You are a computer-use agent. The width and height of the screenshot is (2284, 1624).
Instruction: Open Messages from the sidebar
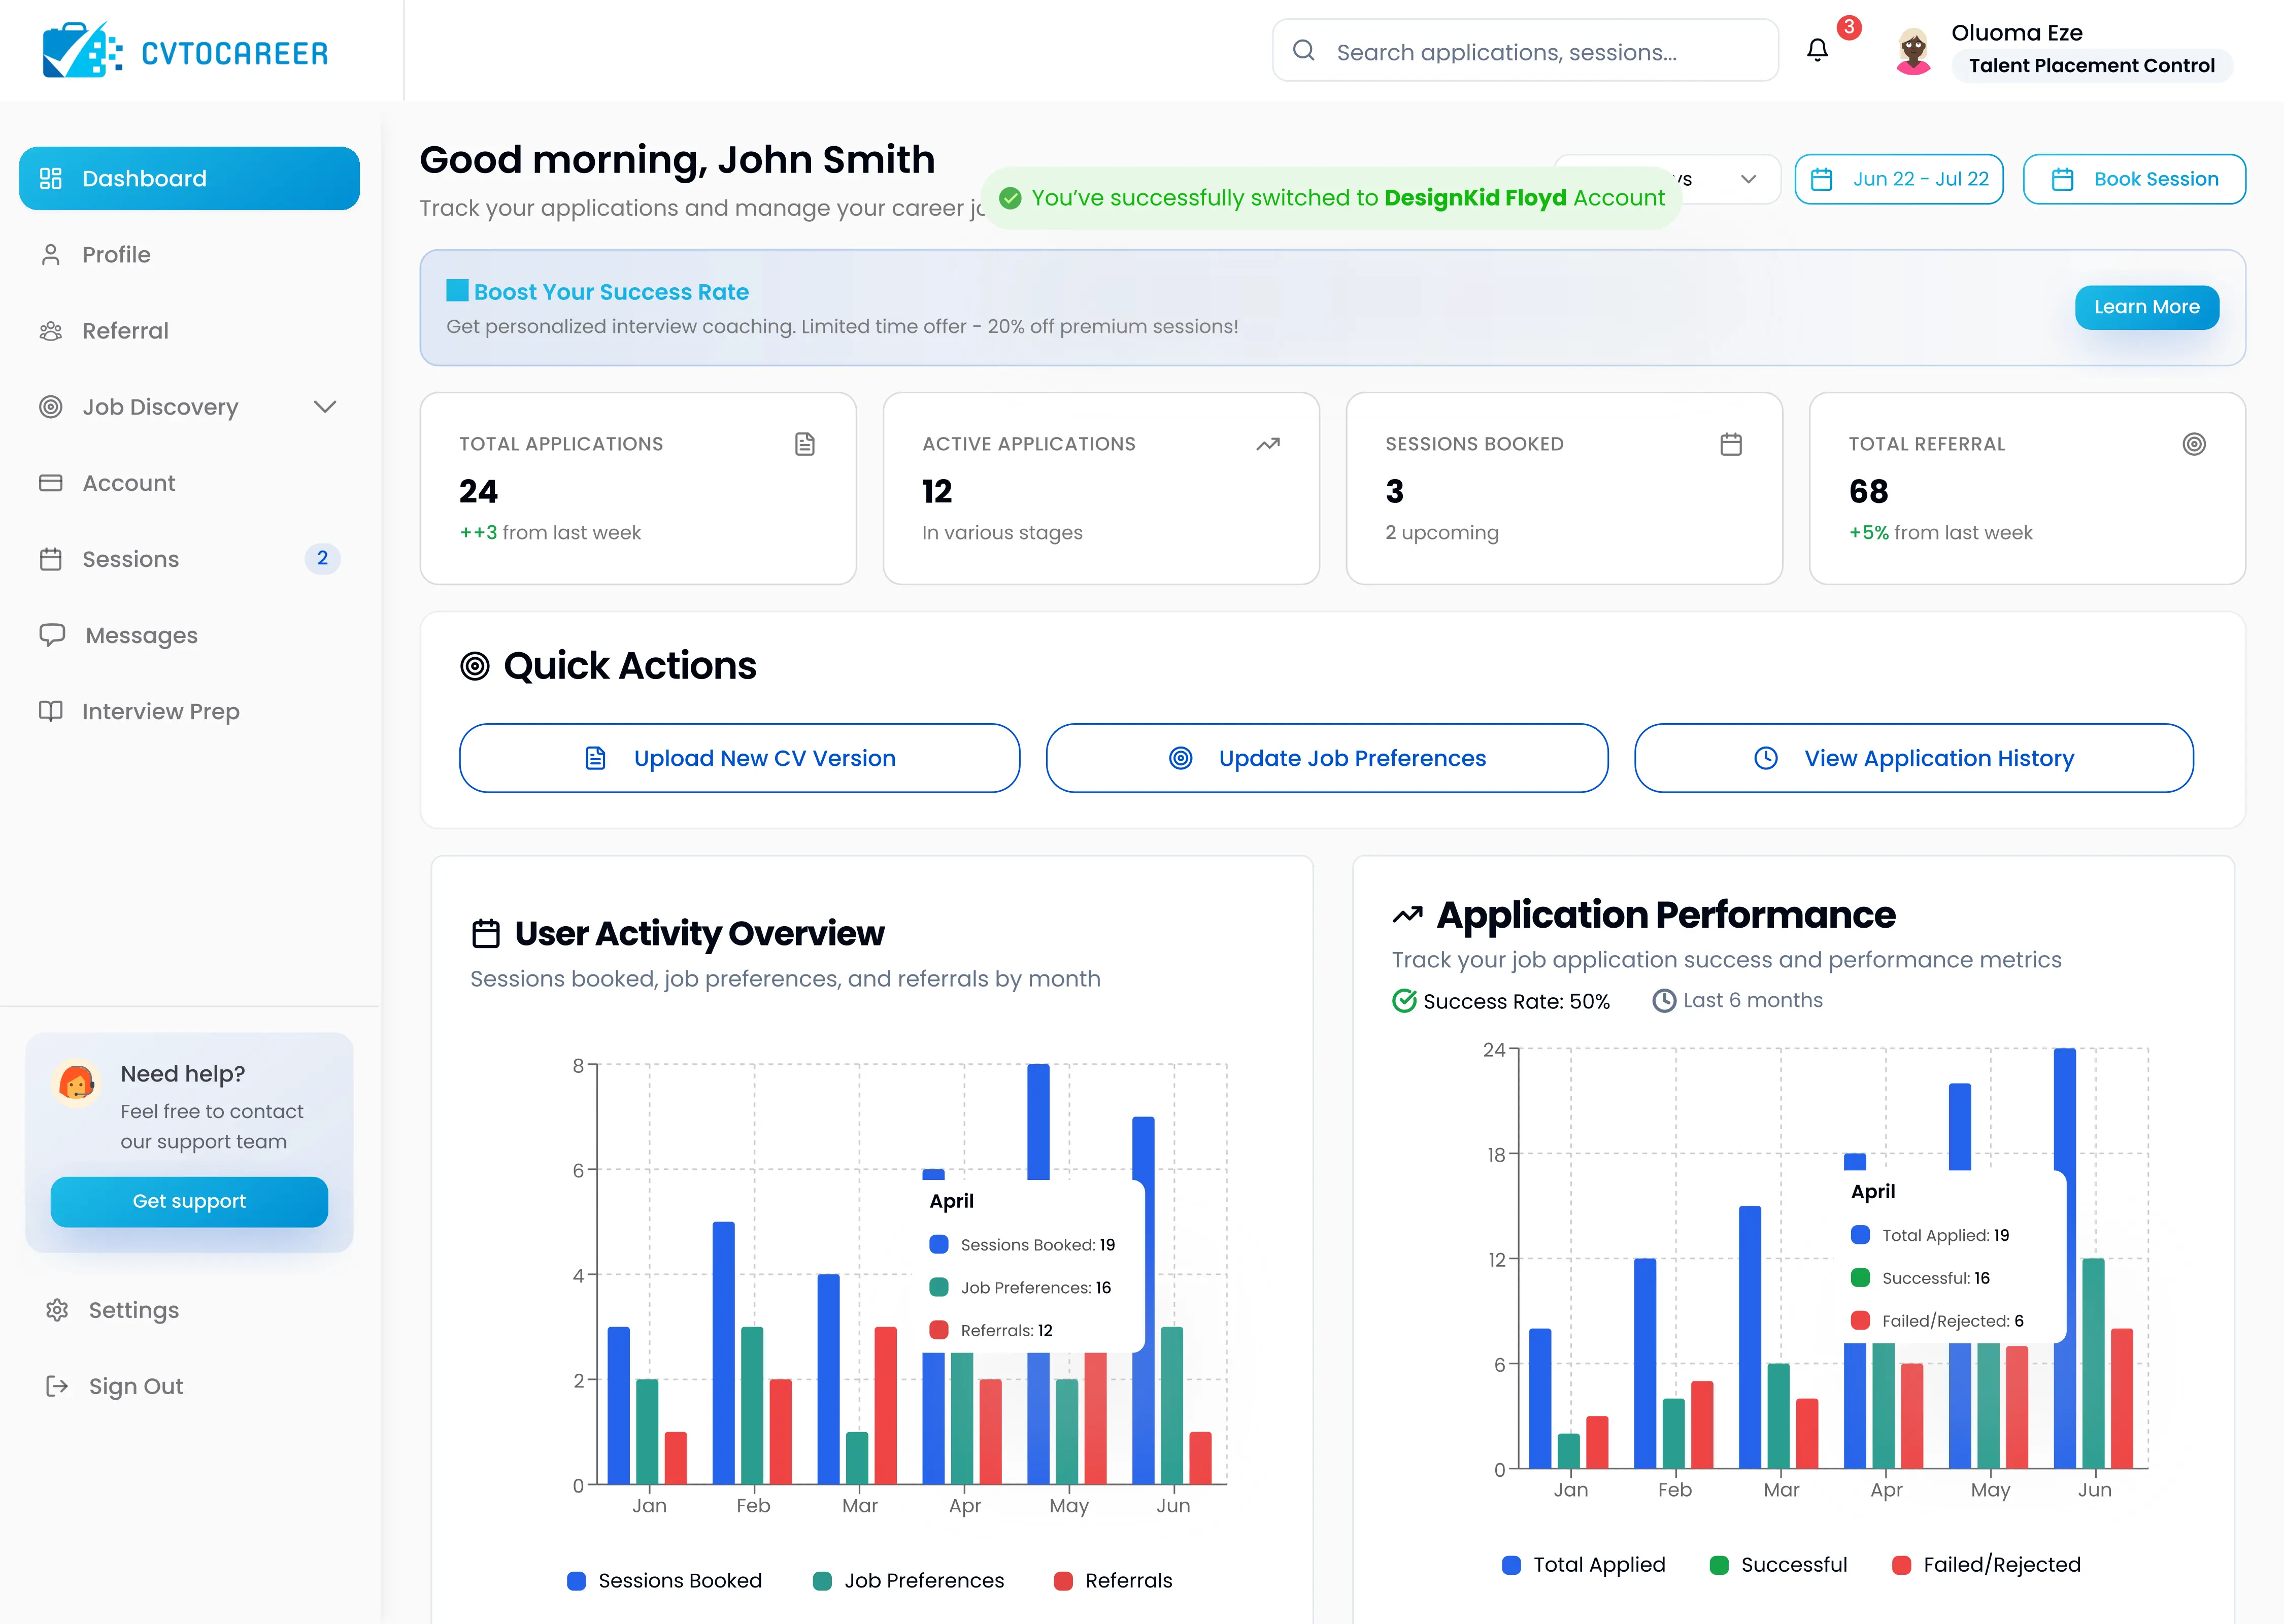(189, 635)
